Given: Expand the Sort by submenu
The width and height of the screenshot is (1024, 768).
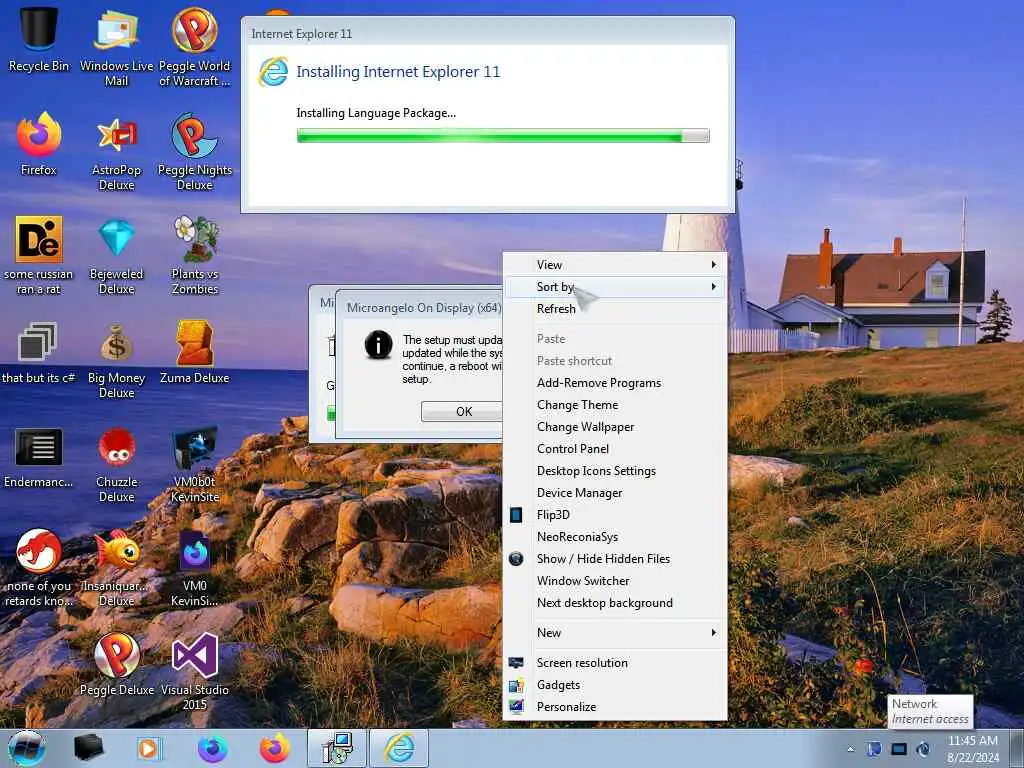Looking at the screenshot, I should [x=615, y=287].
